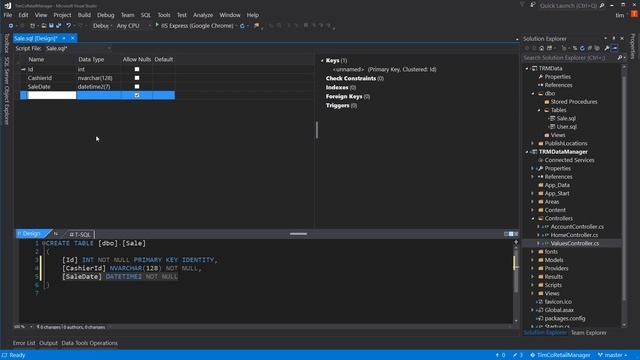Open the Analyze menu
The width and height of the screenshot is (640, 360).
coord(203,15)
